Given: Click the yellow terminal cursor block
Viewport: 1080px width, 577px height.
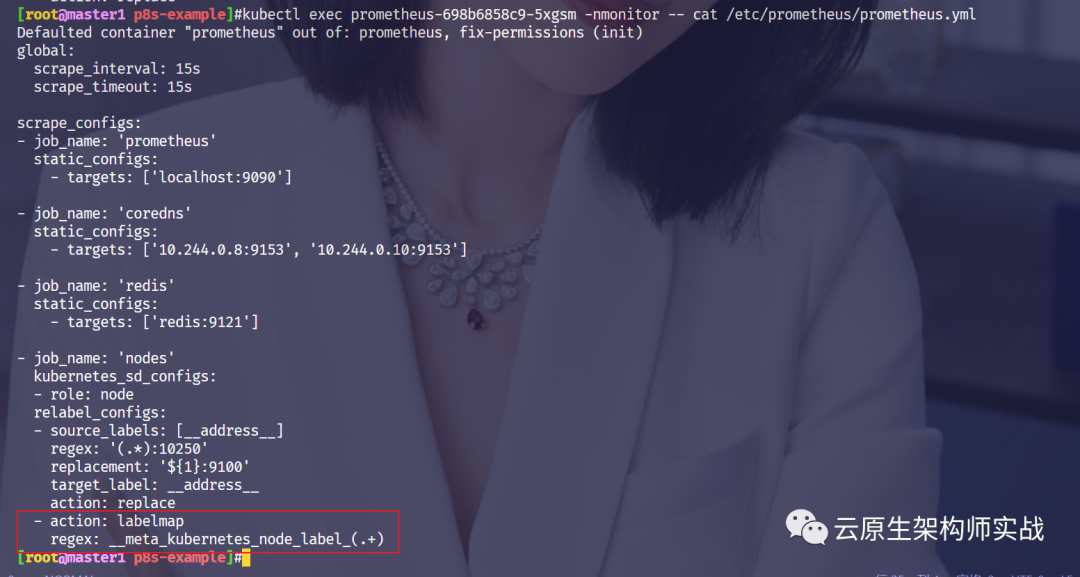Looking at the screenshot, I should (x=246, y=558).
